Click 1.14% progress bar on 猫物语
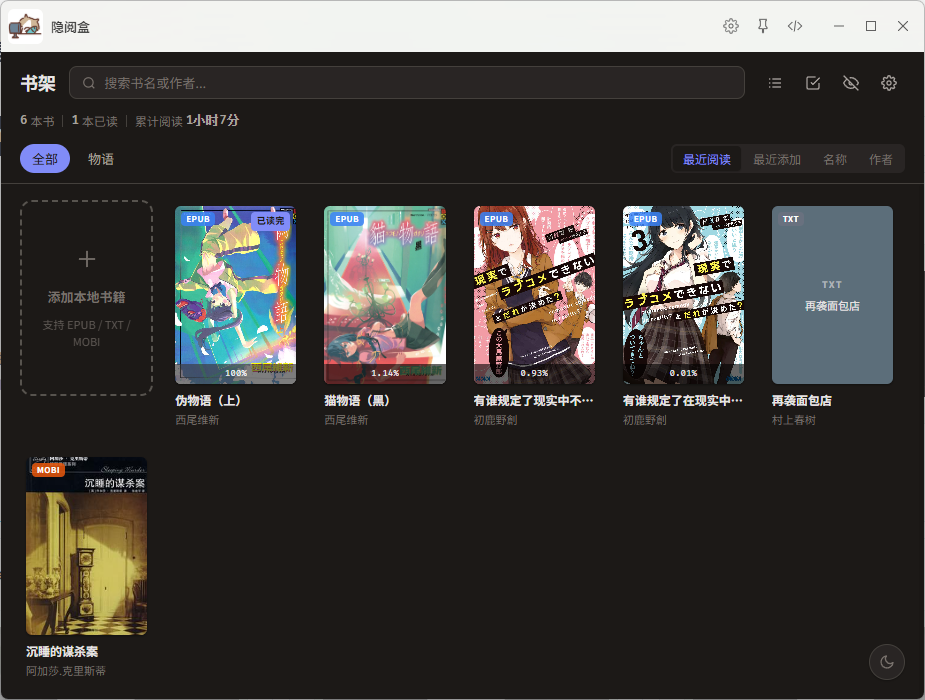The image size is (925, 700). [385, 373]
